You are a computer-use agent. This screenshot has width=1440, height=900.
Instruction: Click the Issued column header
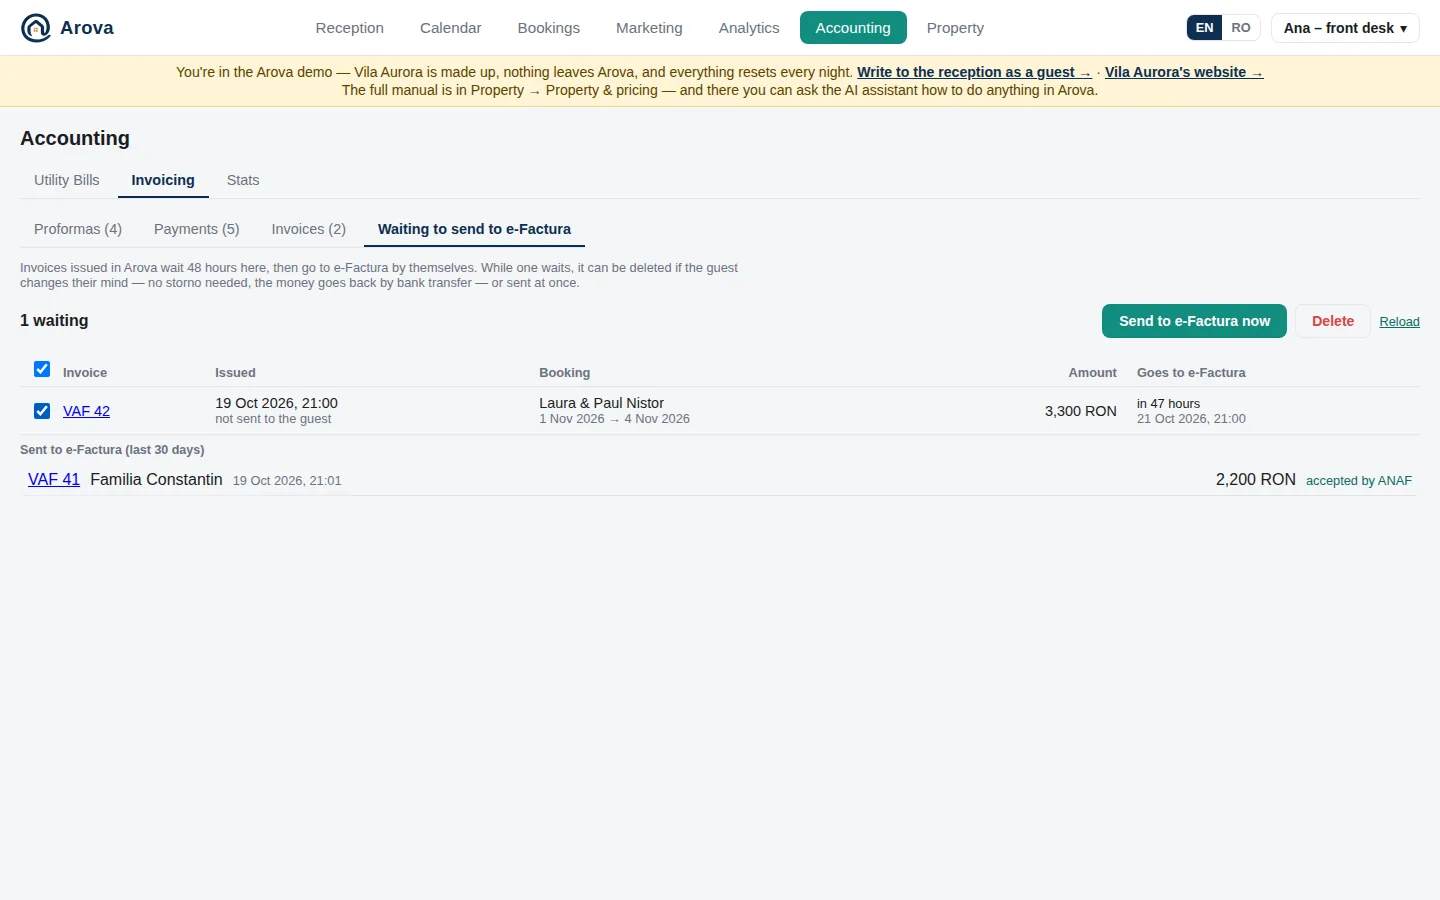(x=235, y=373)
